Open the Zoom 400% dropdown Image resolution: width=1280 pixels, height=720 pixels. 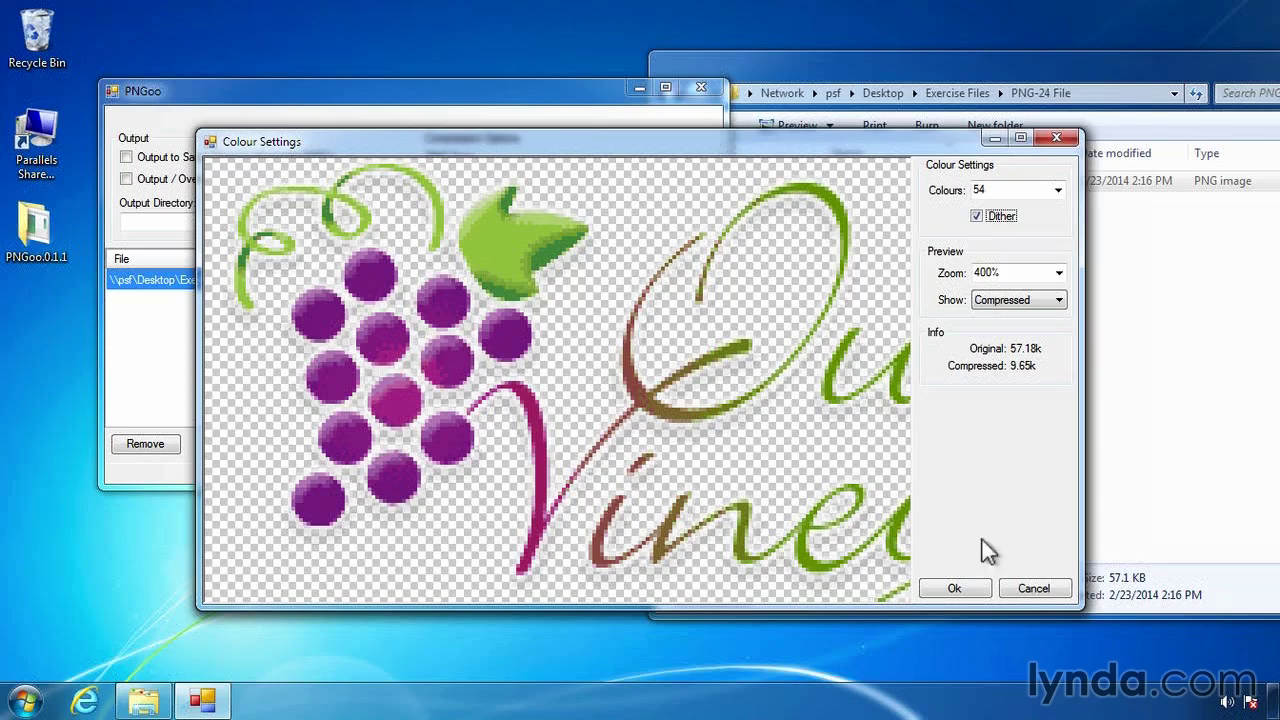point(1058,273)
